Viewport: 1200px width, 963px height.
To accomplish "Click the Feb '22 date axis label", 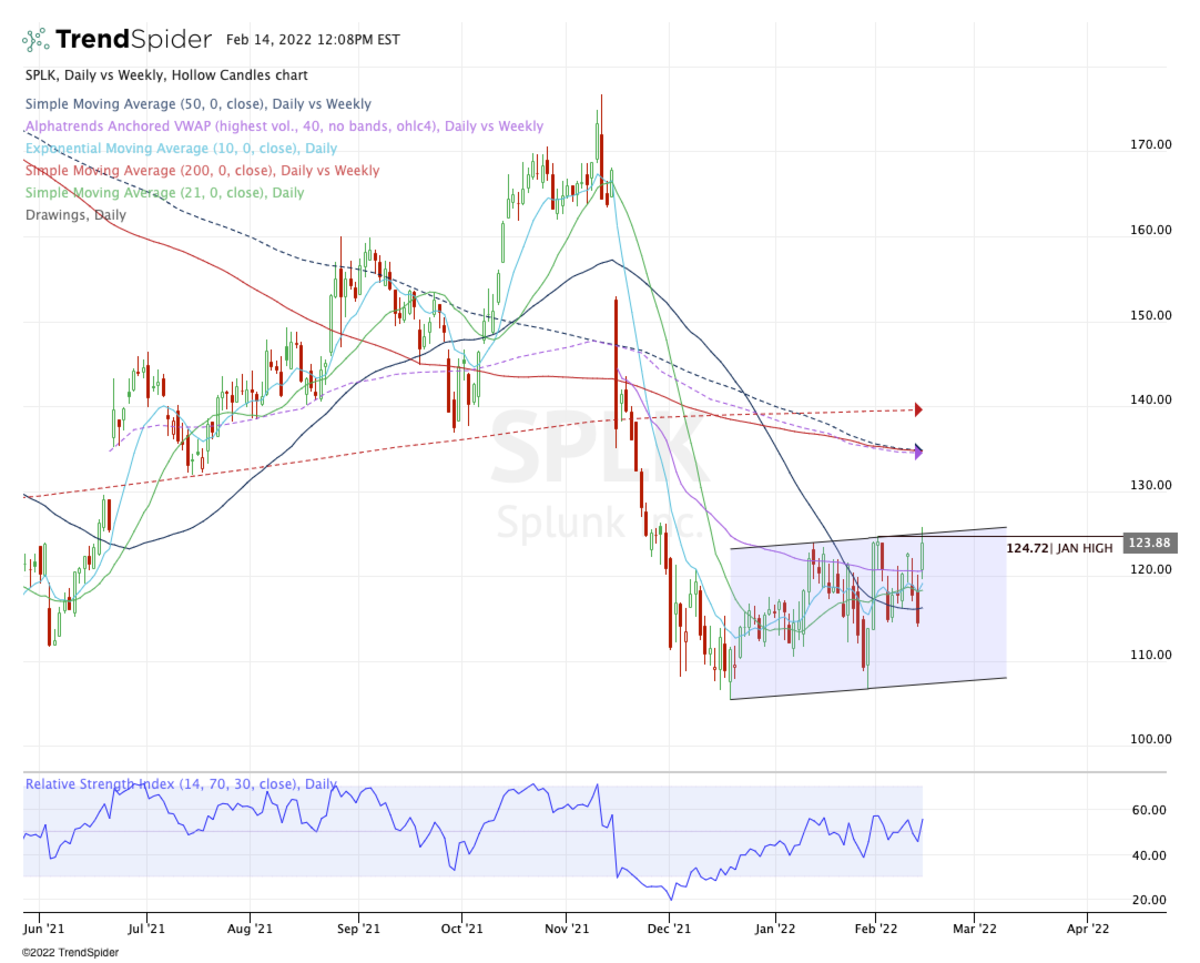I will pyautogui.click(x=877, y=928).
